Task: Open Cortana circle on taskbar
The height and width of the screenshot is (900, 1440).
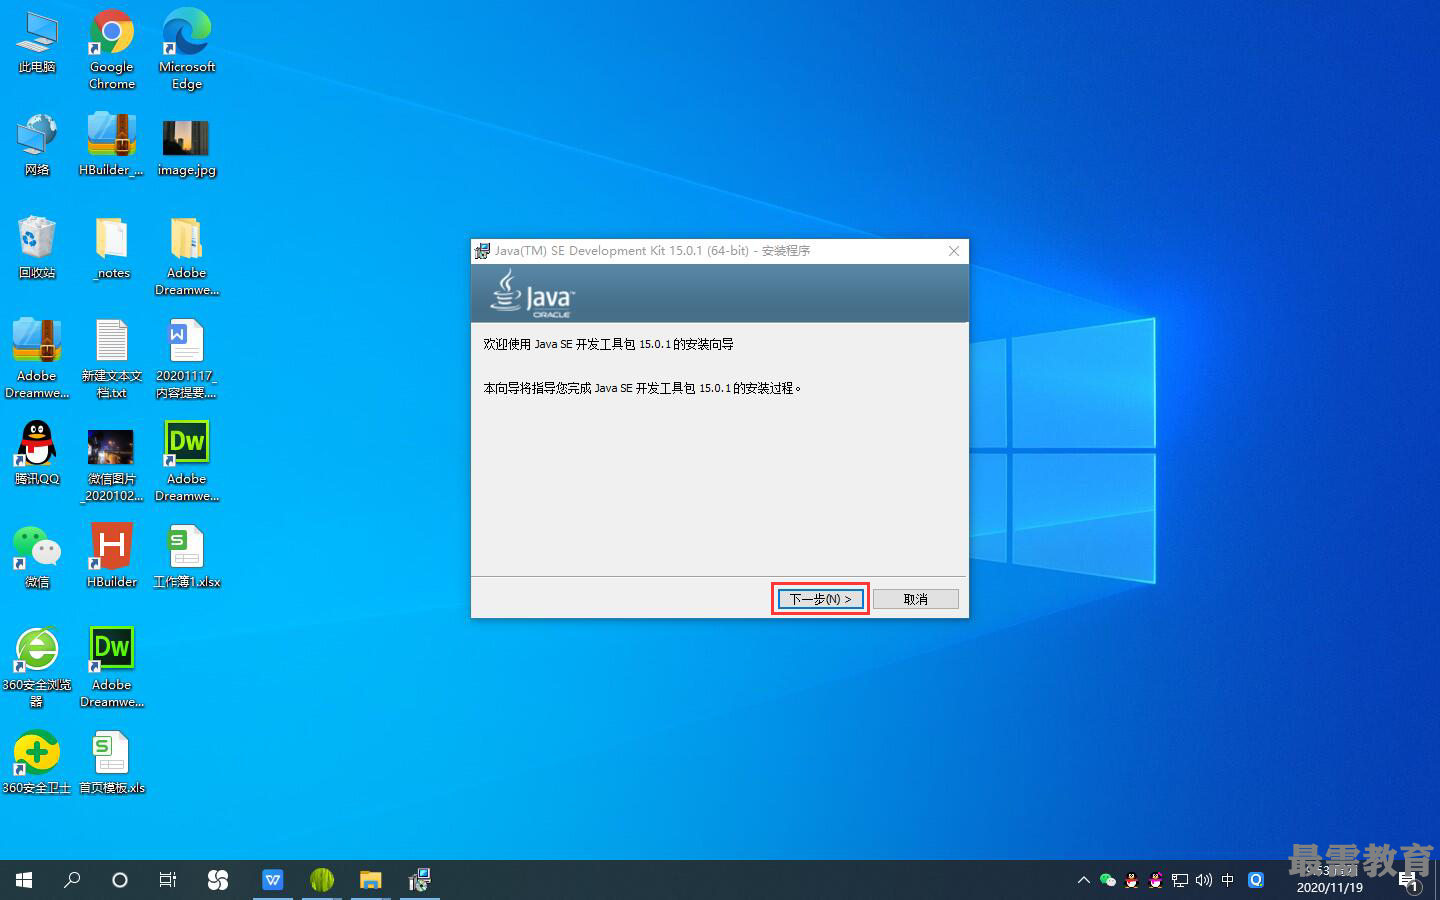Action: 120,880
